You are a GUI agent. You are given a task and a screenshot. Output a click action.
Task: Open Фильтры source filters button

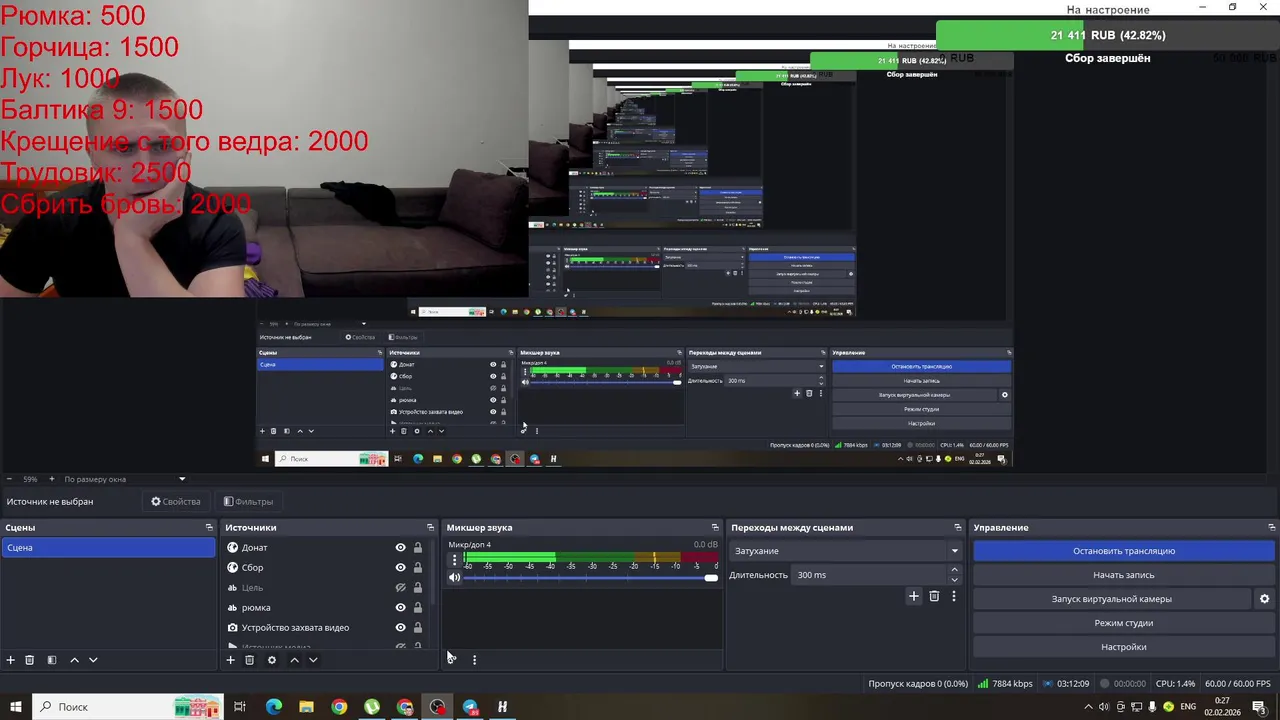[x=248, y=502]
